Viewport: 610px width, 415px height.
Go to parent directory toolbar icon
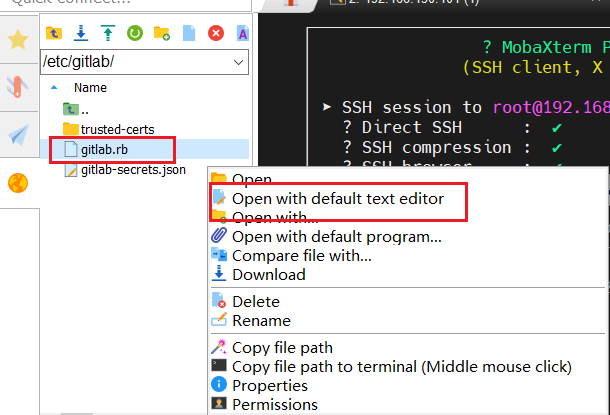click(54, 34)
